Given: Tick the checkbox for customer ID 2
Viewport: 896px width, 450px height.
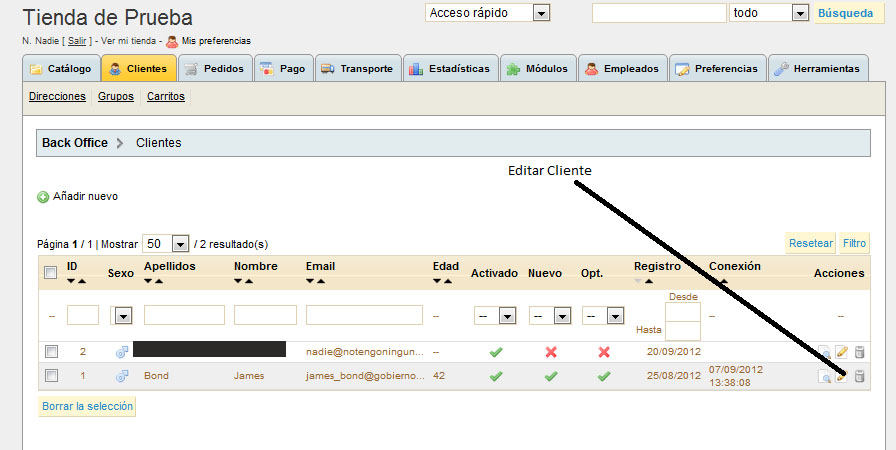Looking at the screenshot, I should click(51, 351).
